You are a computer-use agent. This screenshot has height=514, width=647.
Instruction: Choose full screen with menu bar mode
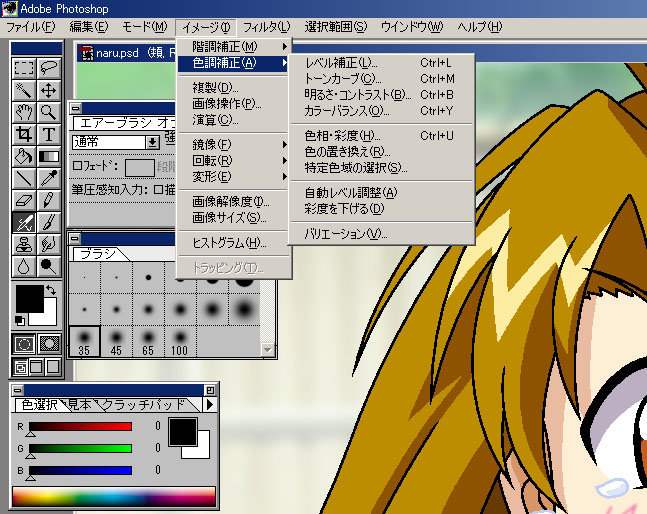click(x=37, y=367)
